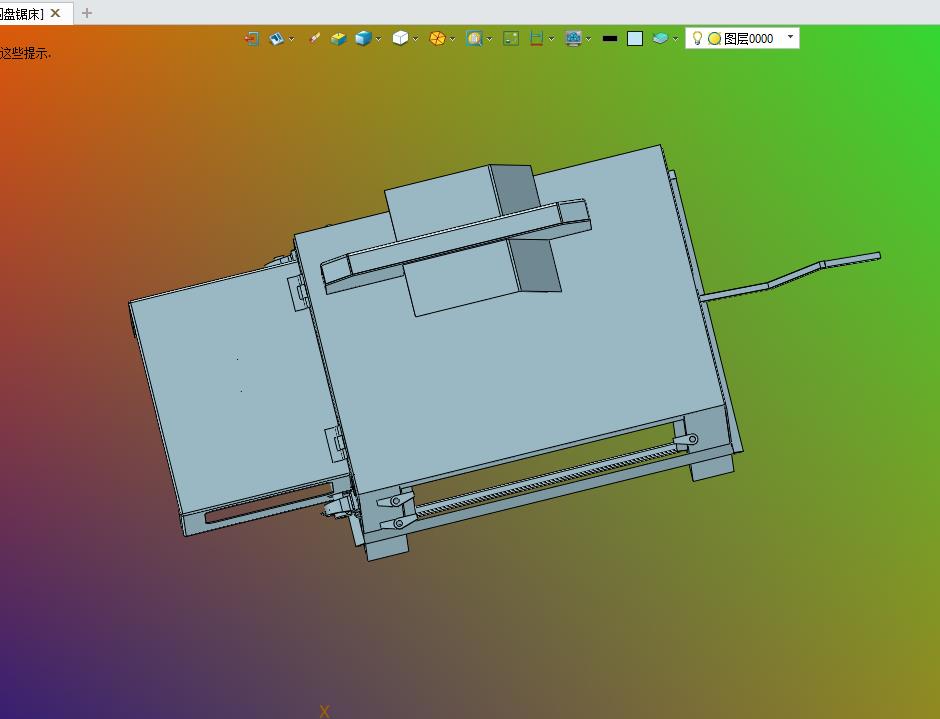Click the light blue face color swatch
This screenshot has height=719, width=940.
[635, 39]
